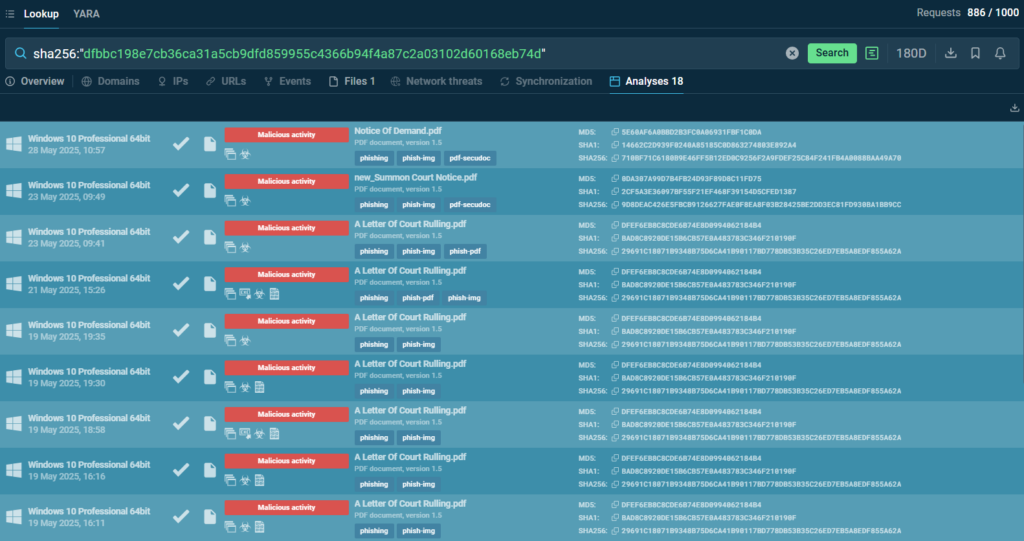
Task: Go to the Files 1 tab
Action: [352, 81]
